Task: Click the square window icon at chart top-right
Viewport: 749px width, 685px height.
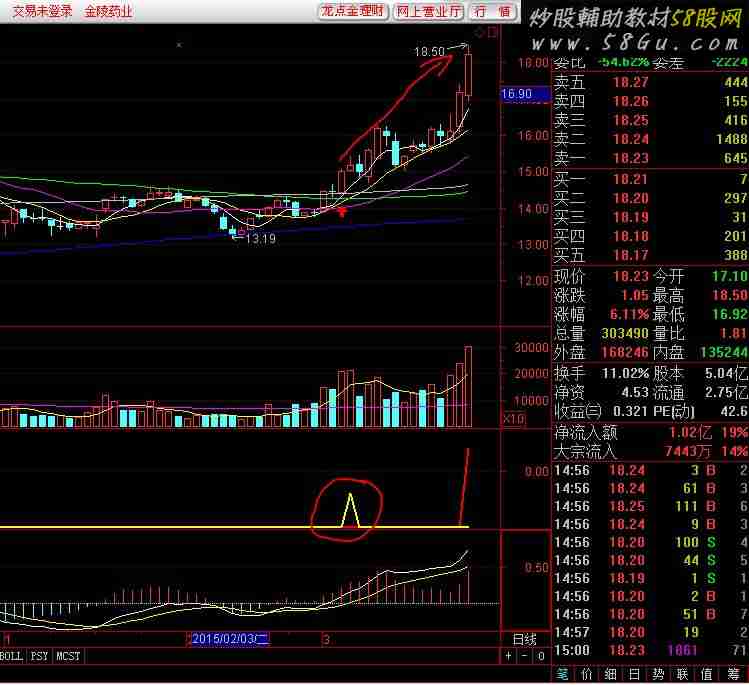Action: click(492, 32)
